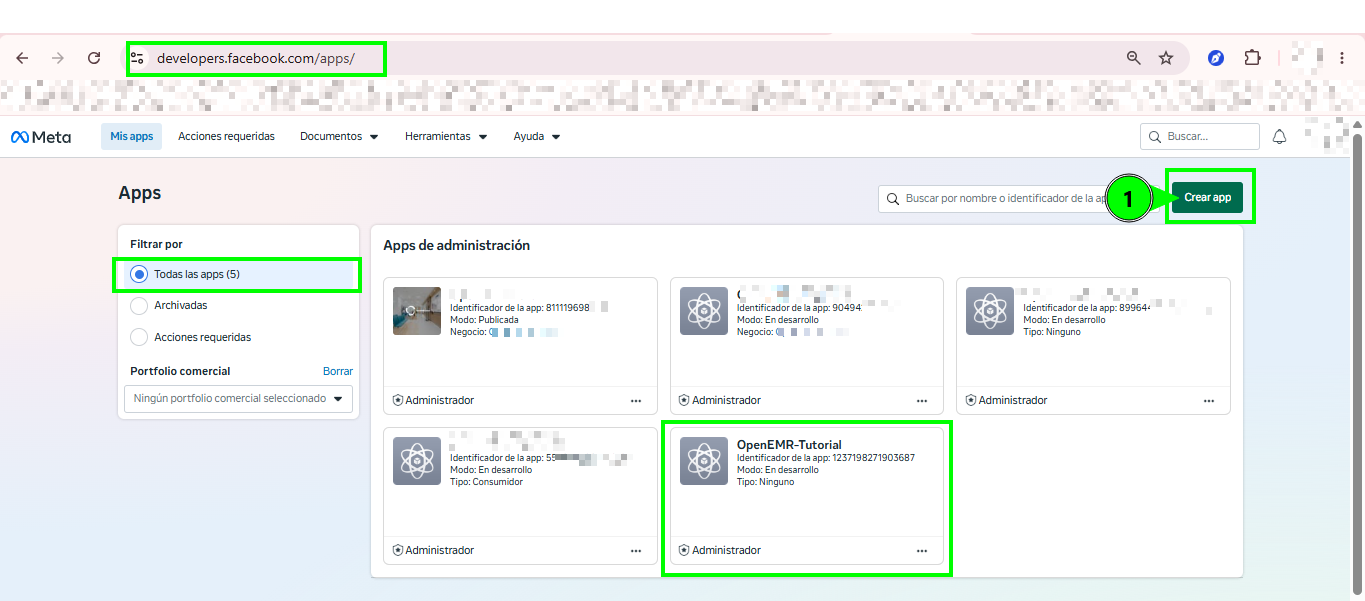
Task: Bookmark this page with the star icon
Action: point(1166,58)
